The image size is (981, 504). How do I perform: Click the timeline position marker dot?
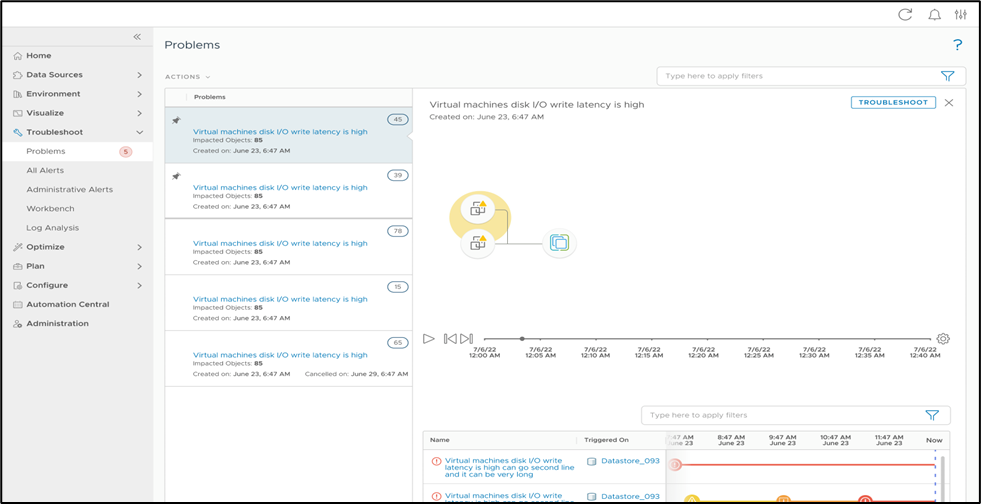tap(522, 339)
